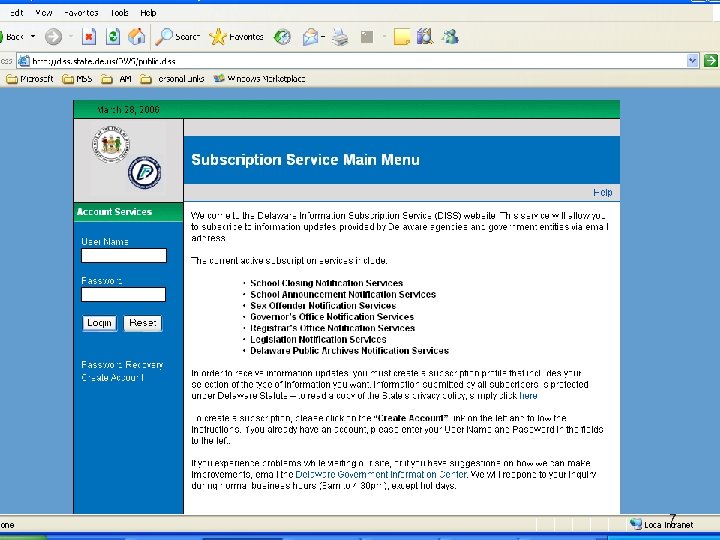
Task: Open the MSS links folder
Action: click(x=77, y=79)
